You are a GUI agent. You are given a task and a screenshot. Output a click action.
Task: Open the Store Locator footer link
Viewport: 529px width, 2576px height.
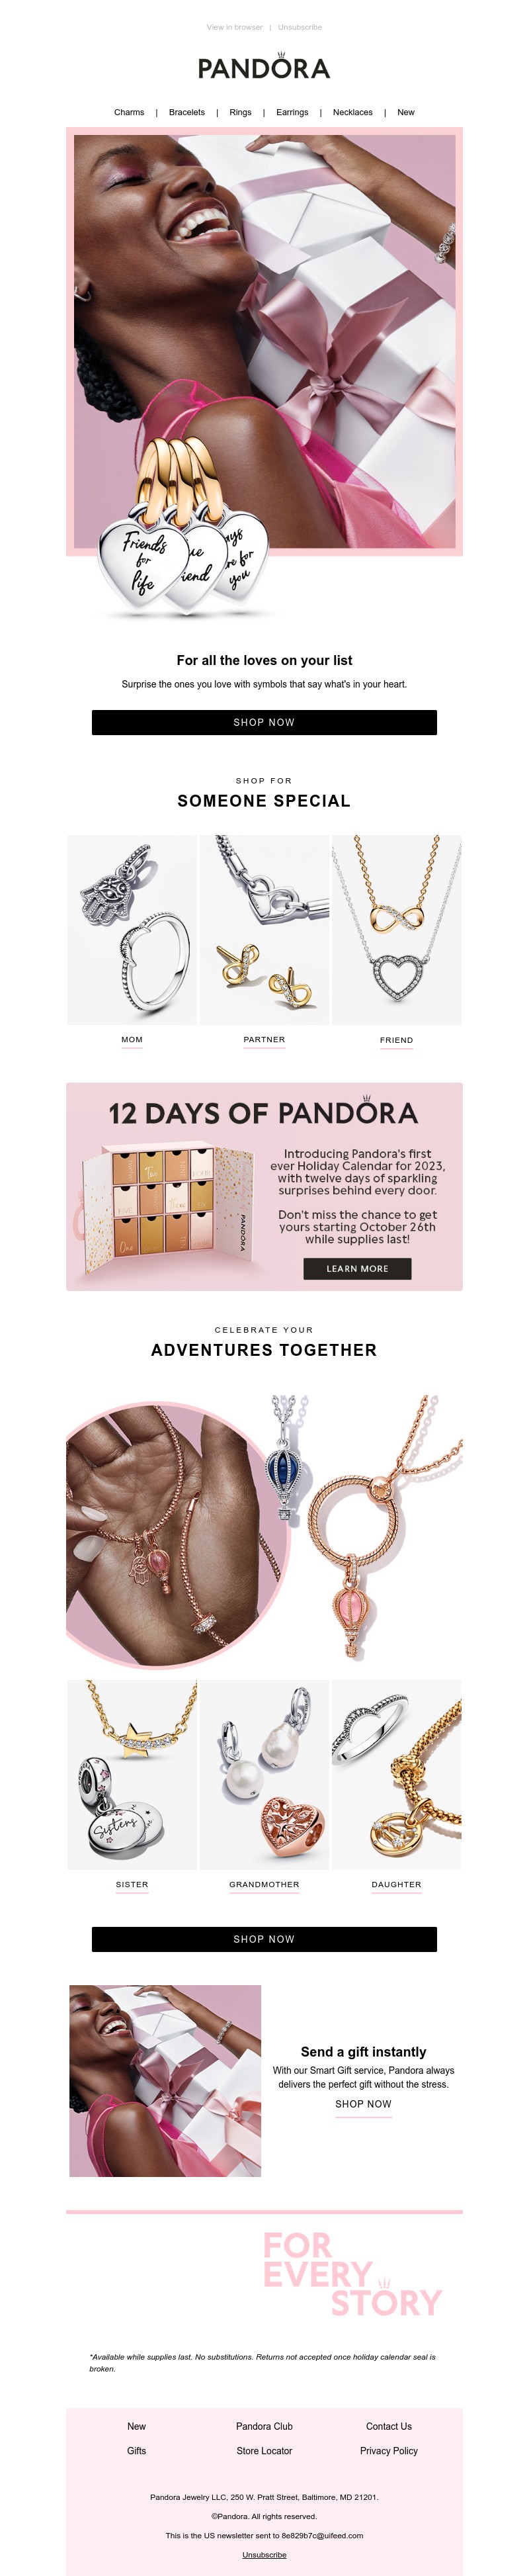[264, 2450]
